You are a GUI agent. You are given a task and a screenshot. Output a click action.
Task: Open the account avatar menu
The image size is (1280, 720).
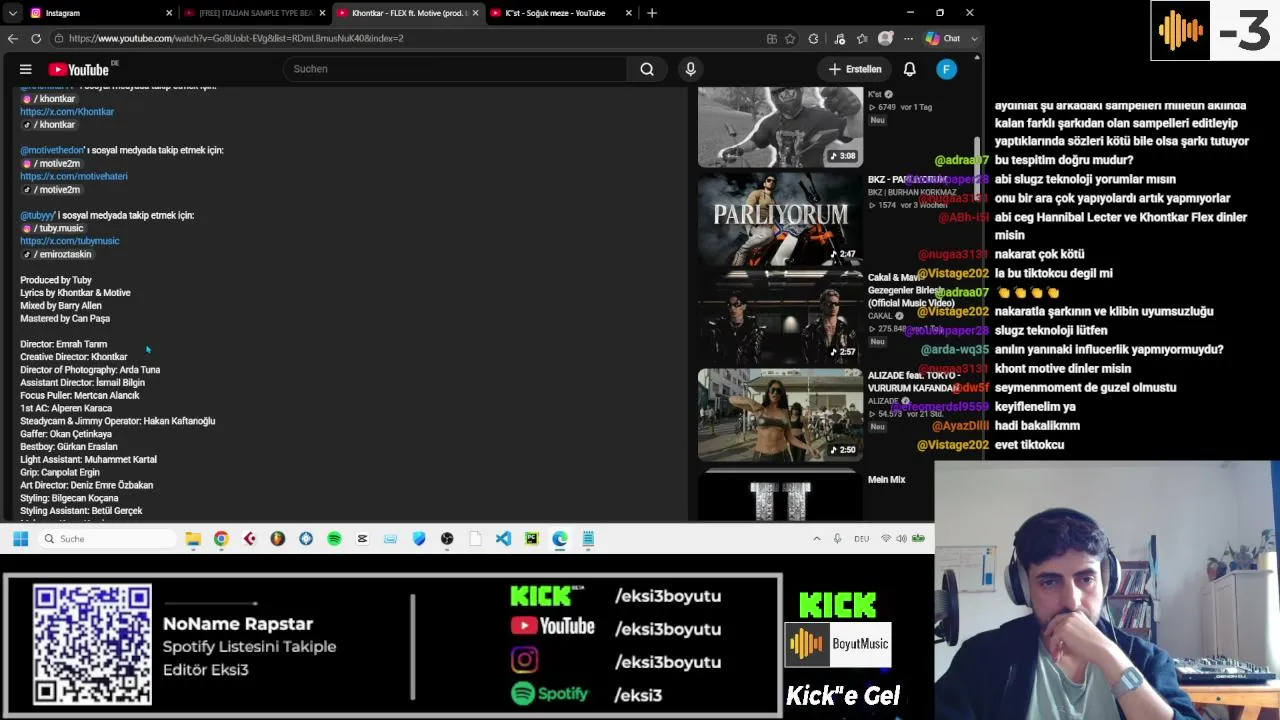[947, 69]
